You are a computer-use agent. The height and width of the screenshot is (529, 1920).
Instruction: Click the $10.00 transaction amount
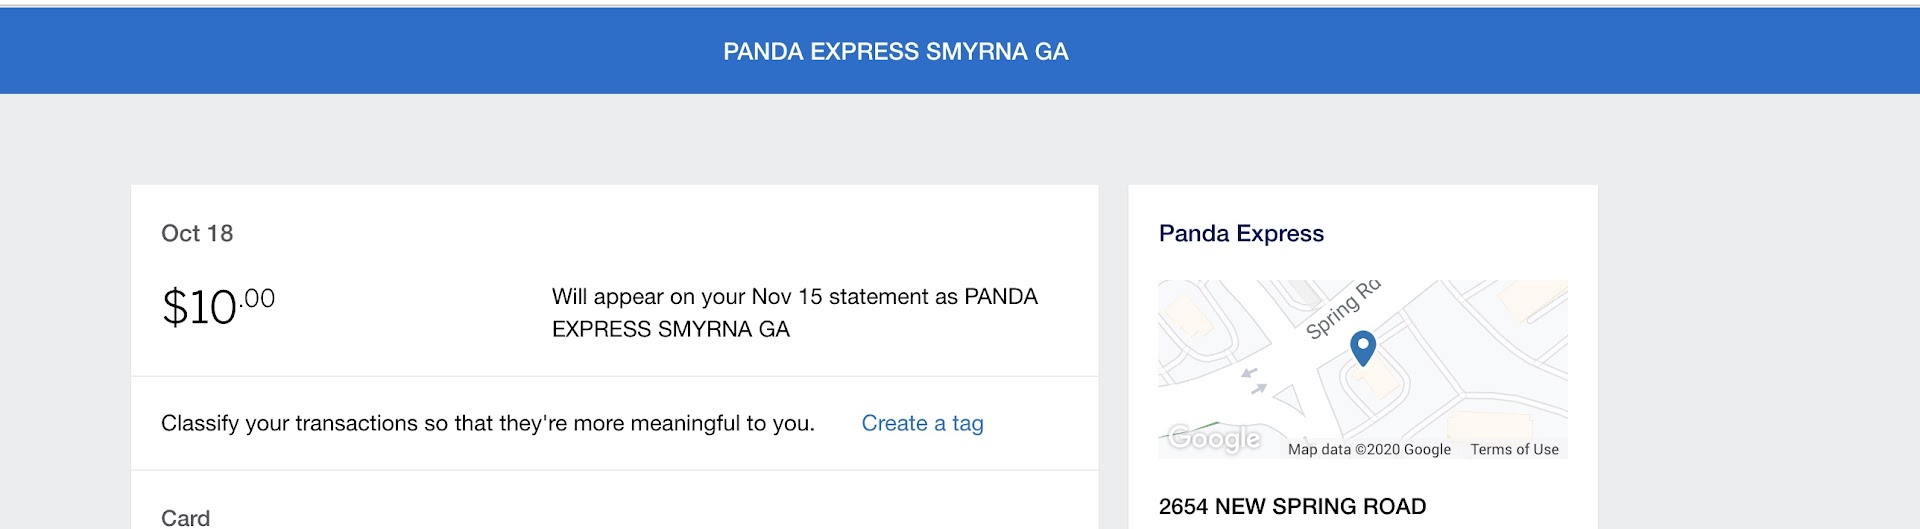pyautogui.click(x=218, y=306)
